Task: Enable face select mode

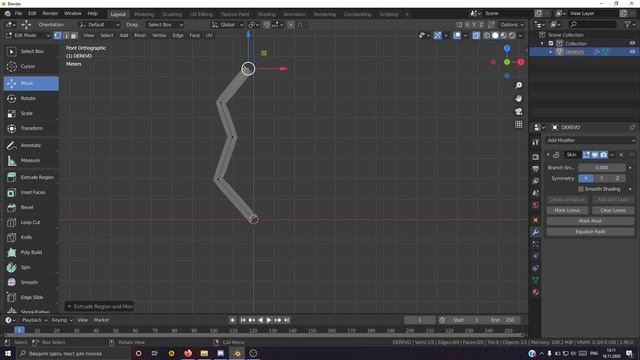Action: coord(73,36)
